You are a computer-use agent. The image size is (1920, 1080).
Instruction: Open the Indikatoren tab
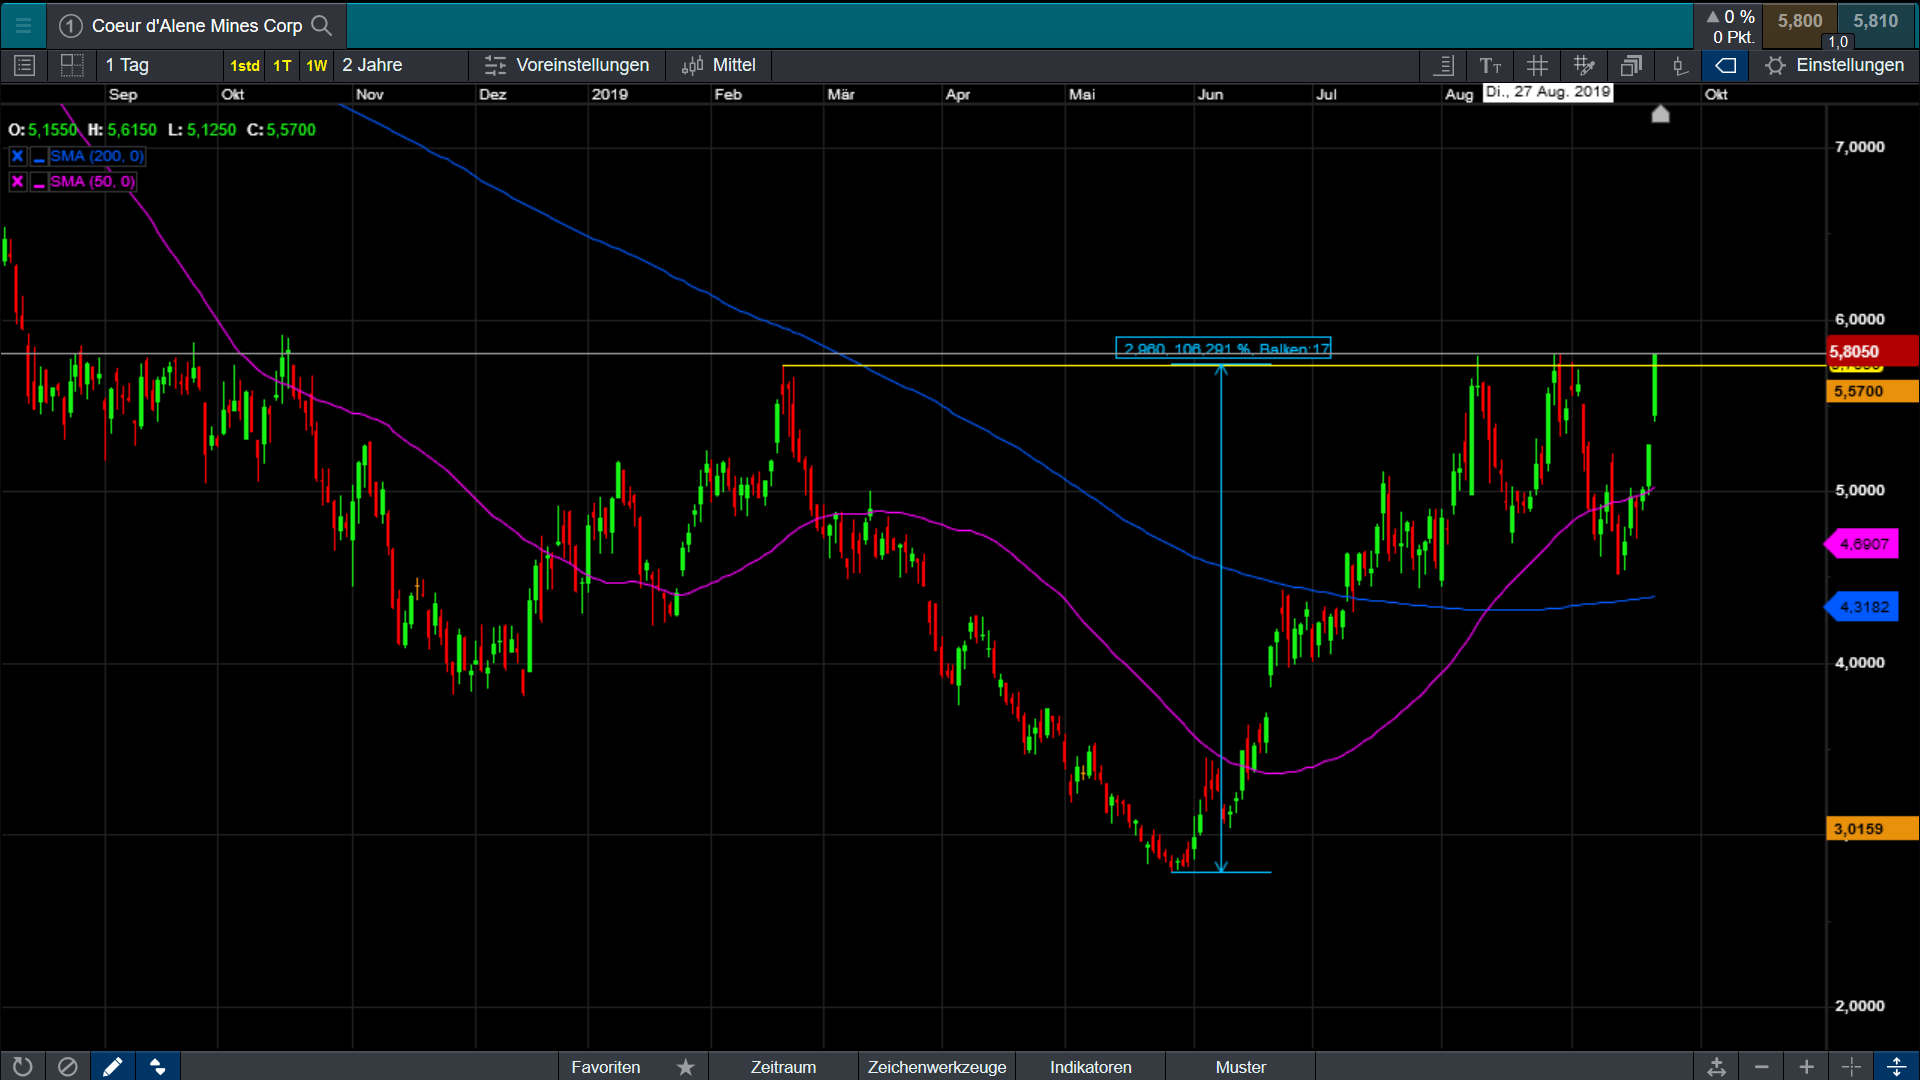click(x=1090, y=1067)
